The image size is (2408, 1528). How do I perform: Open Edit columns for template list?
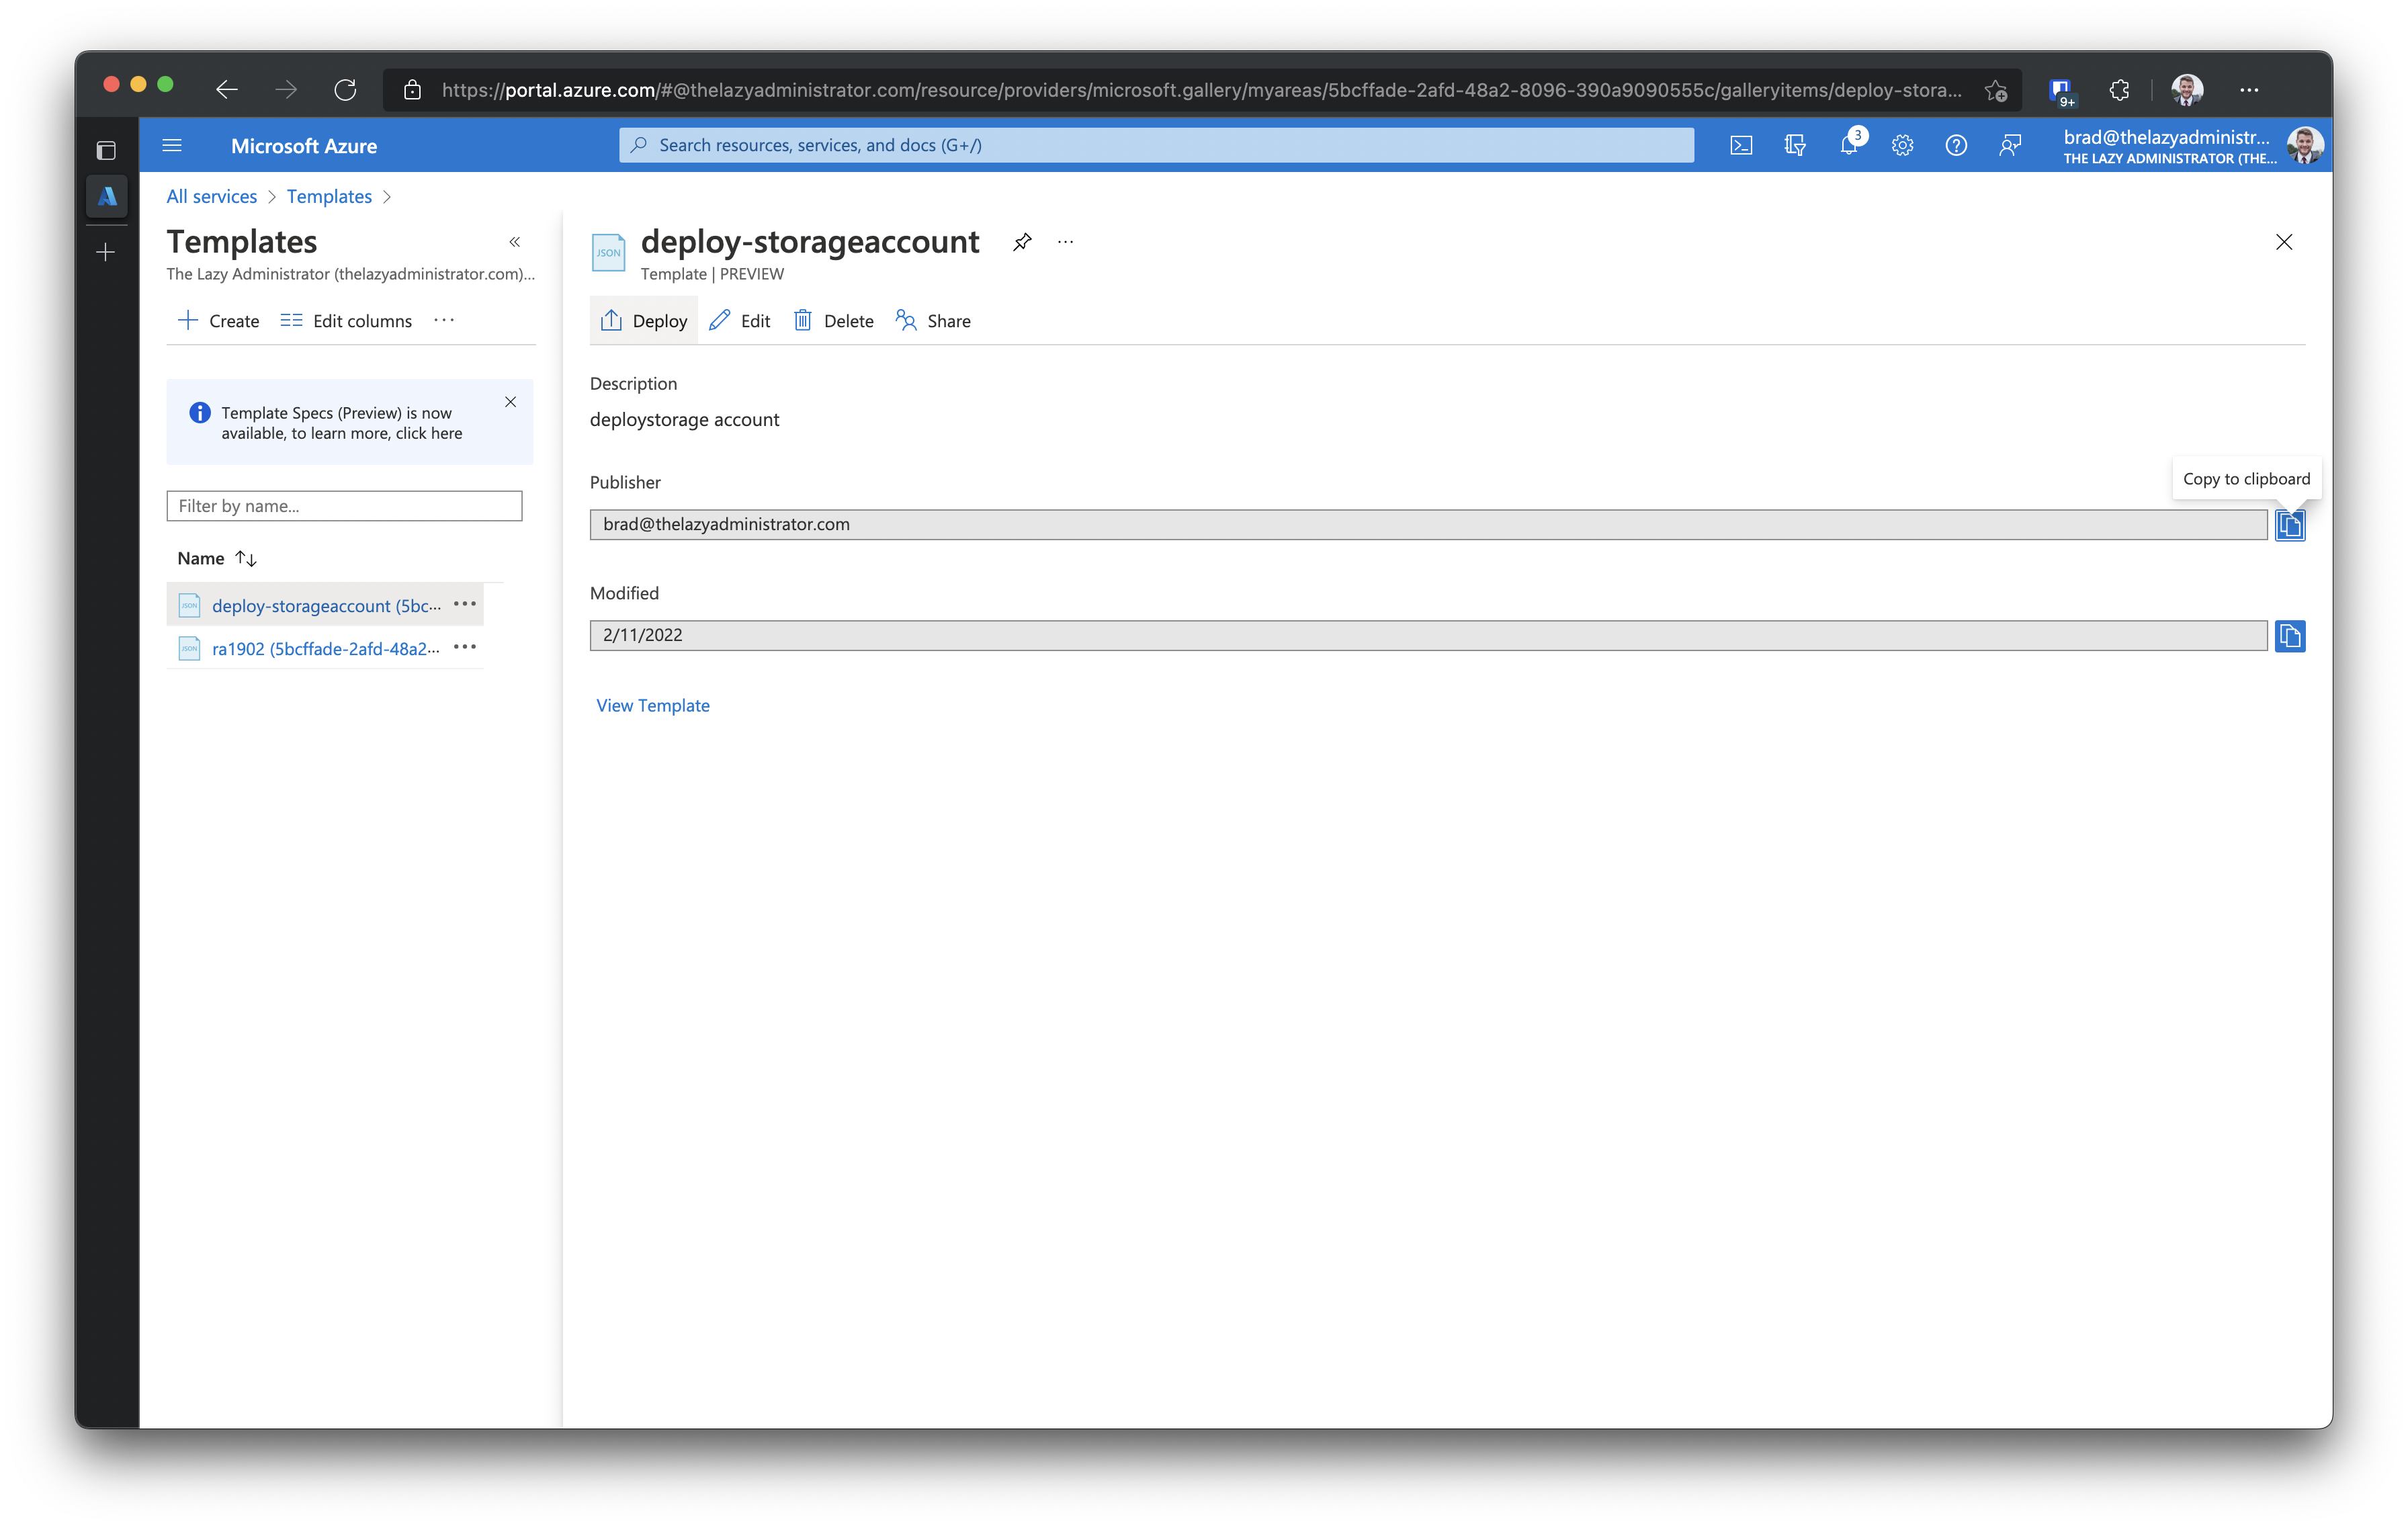tap(346, 321)
